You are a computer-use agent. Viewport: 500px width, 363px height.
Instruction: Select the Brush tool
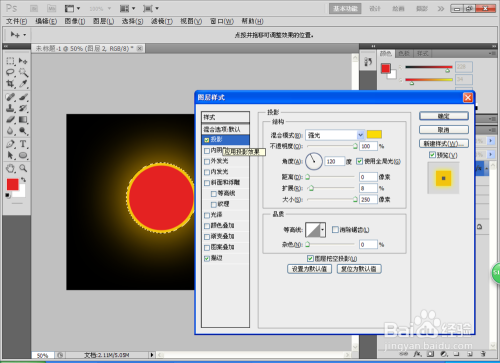click(23, 97)
